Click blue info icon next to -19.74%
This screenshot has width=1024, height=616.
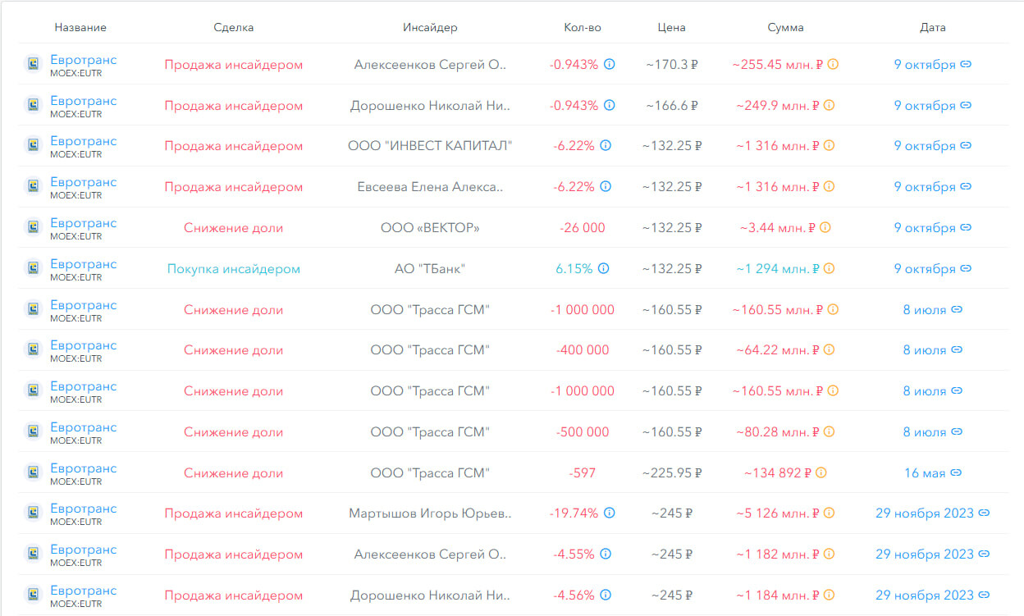(609, 513)
